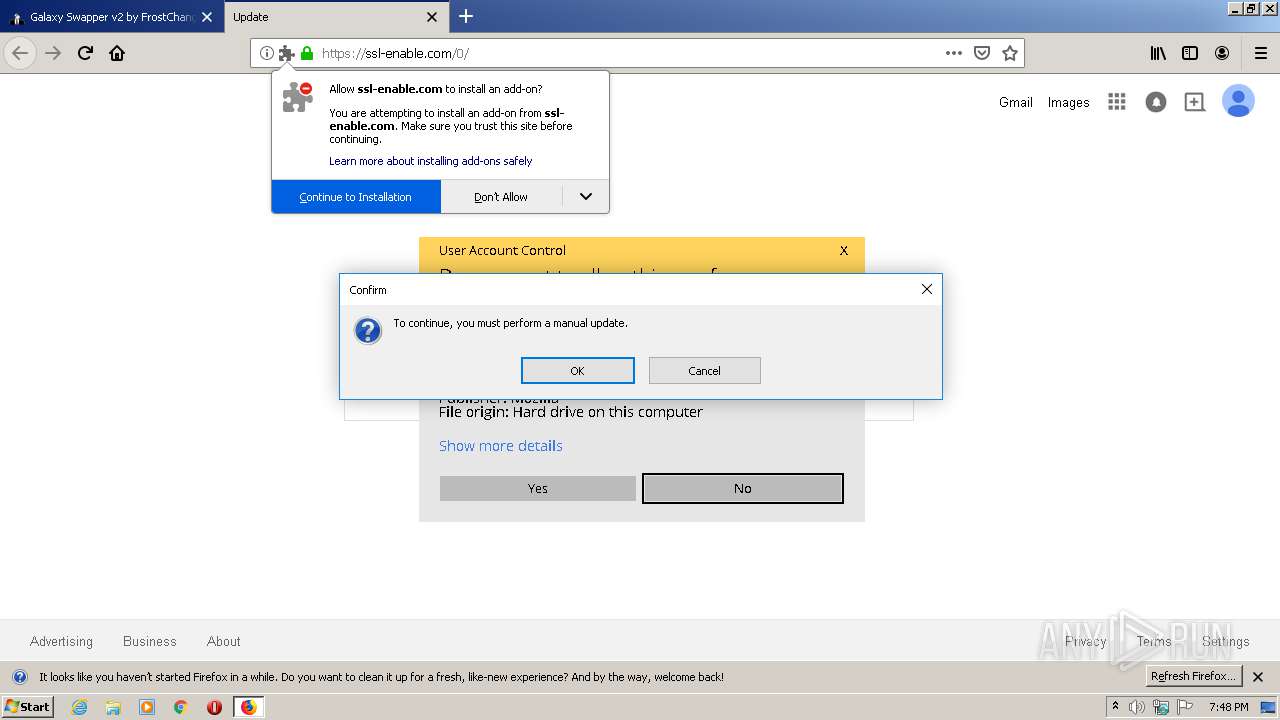The height and width of the screenshot is (720, 1280).
Task: Go to the Firefox home page
Action: tap(117, 53)
